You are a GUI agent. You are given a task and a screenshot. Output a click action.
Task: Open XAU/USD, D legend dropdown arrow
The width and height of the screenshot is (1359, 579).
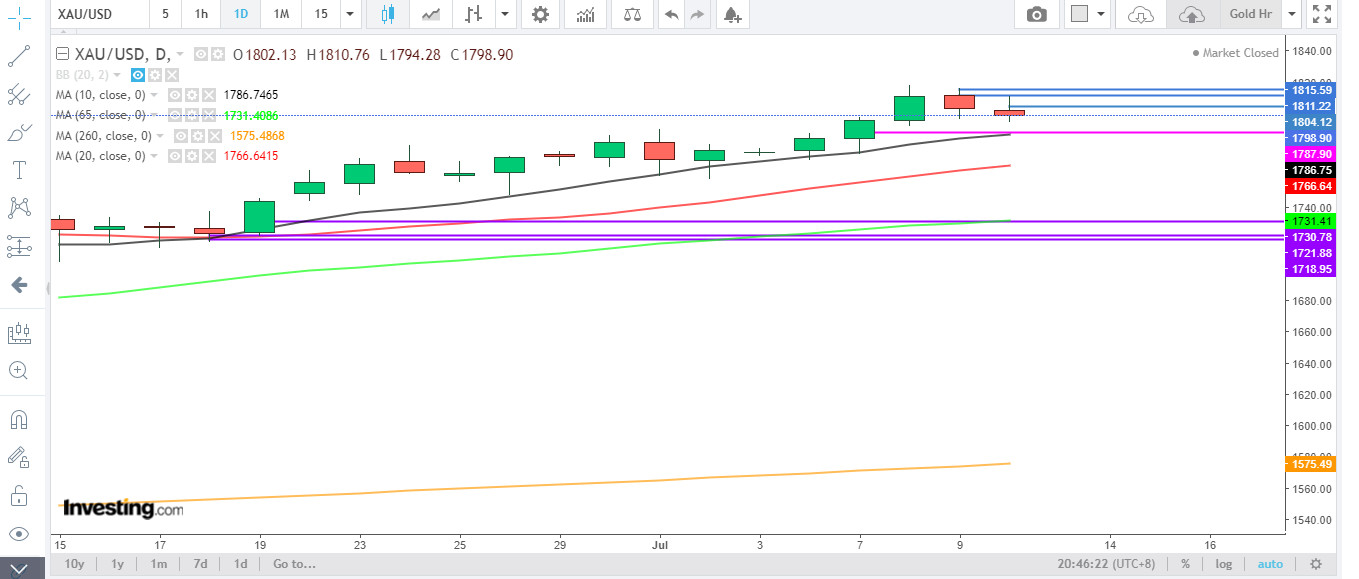180,55
